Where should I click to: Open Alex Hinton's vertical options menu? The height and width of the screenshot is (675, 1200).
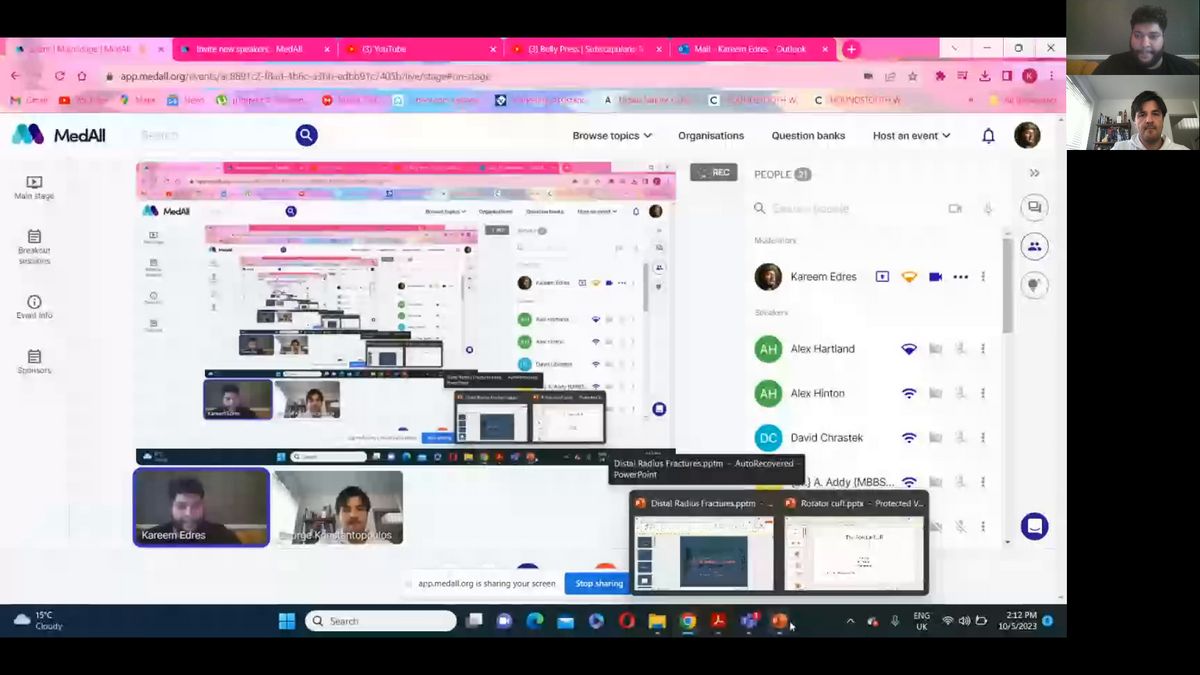983,394
